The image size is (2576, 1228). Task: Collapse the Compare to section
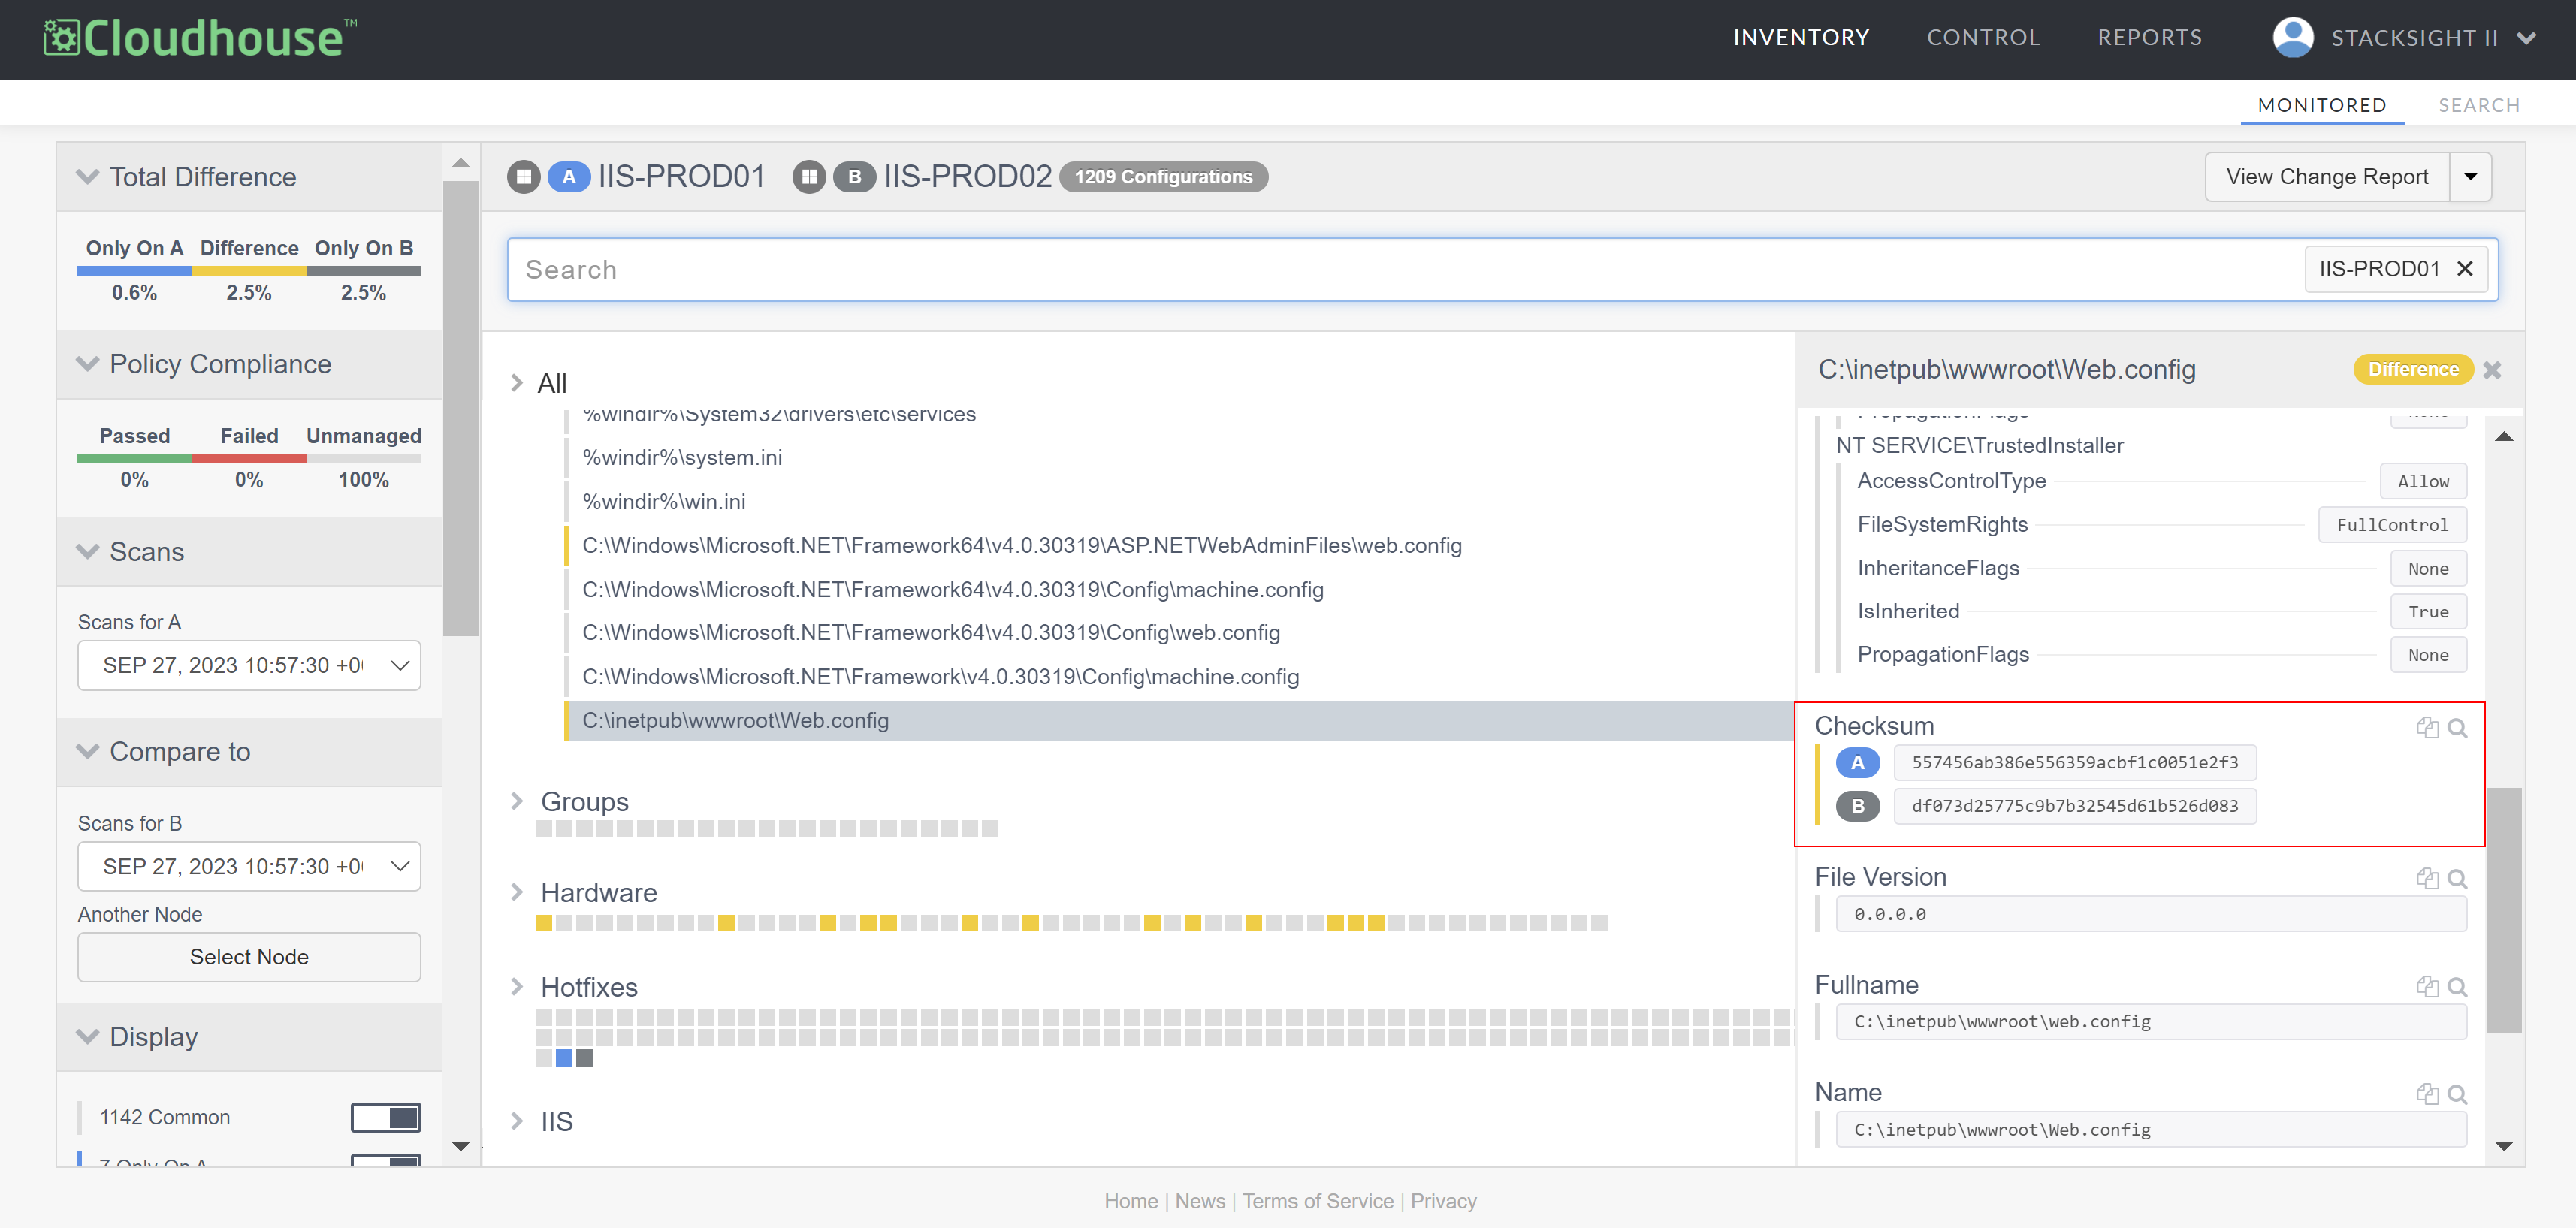(88, 752)
